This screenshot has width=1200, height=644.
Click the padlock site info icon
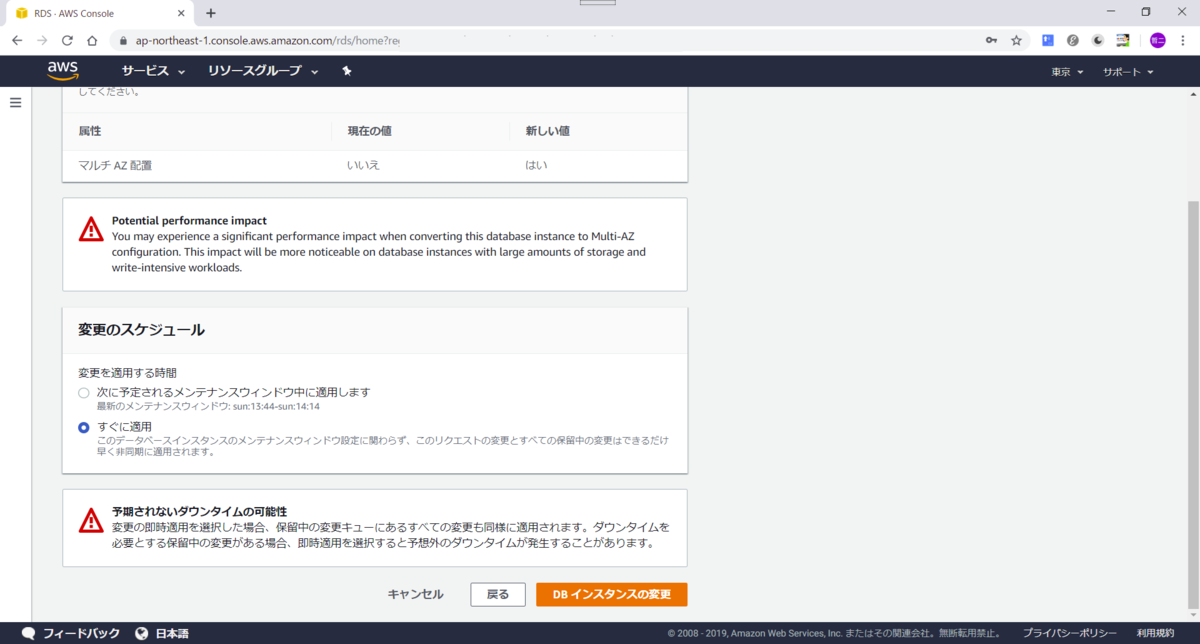coord(123,41)
